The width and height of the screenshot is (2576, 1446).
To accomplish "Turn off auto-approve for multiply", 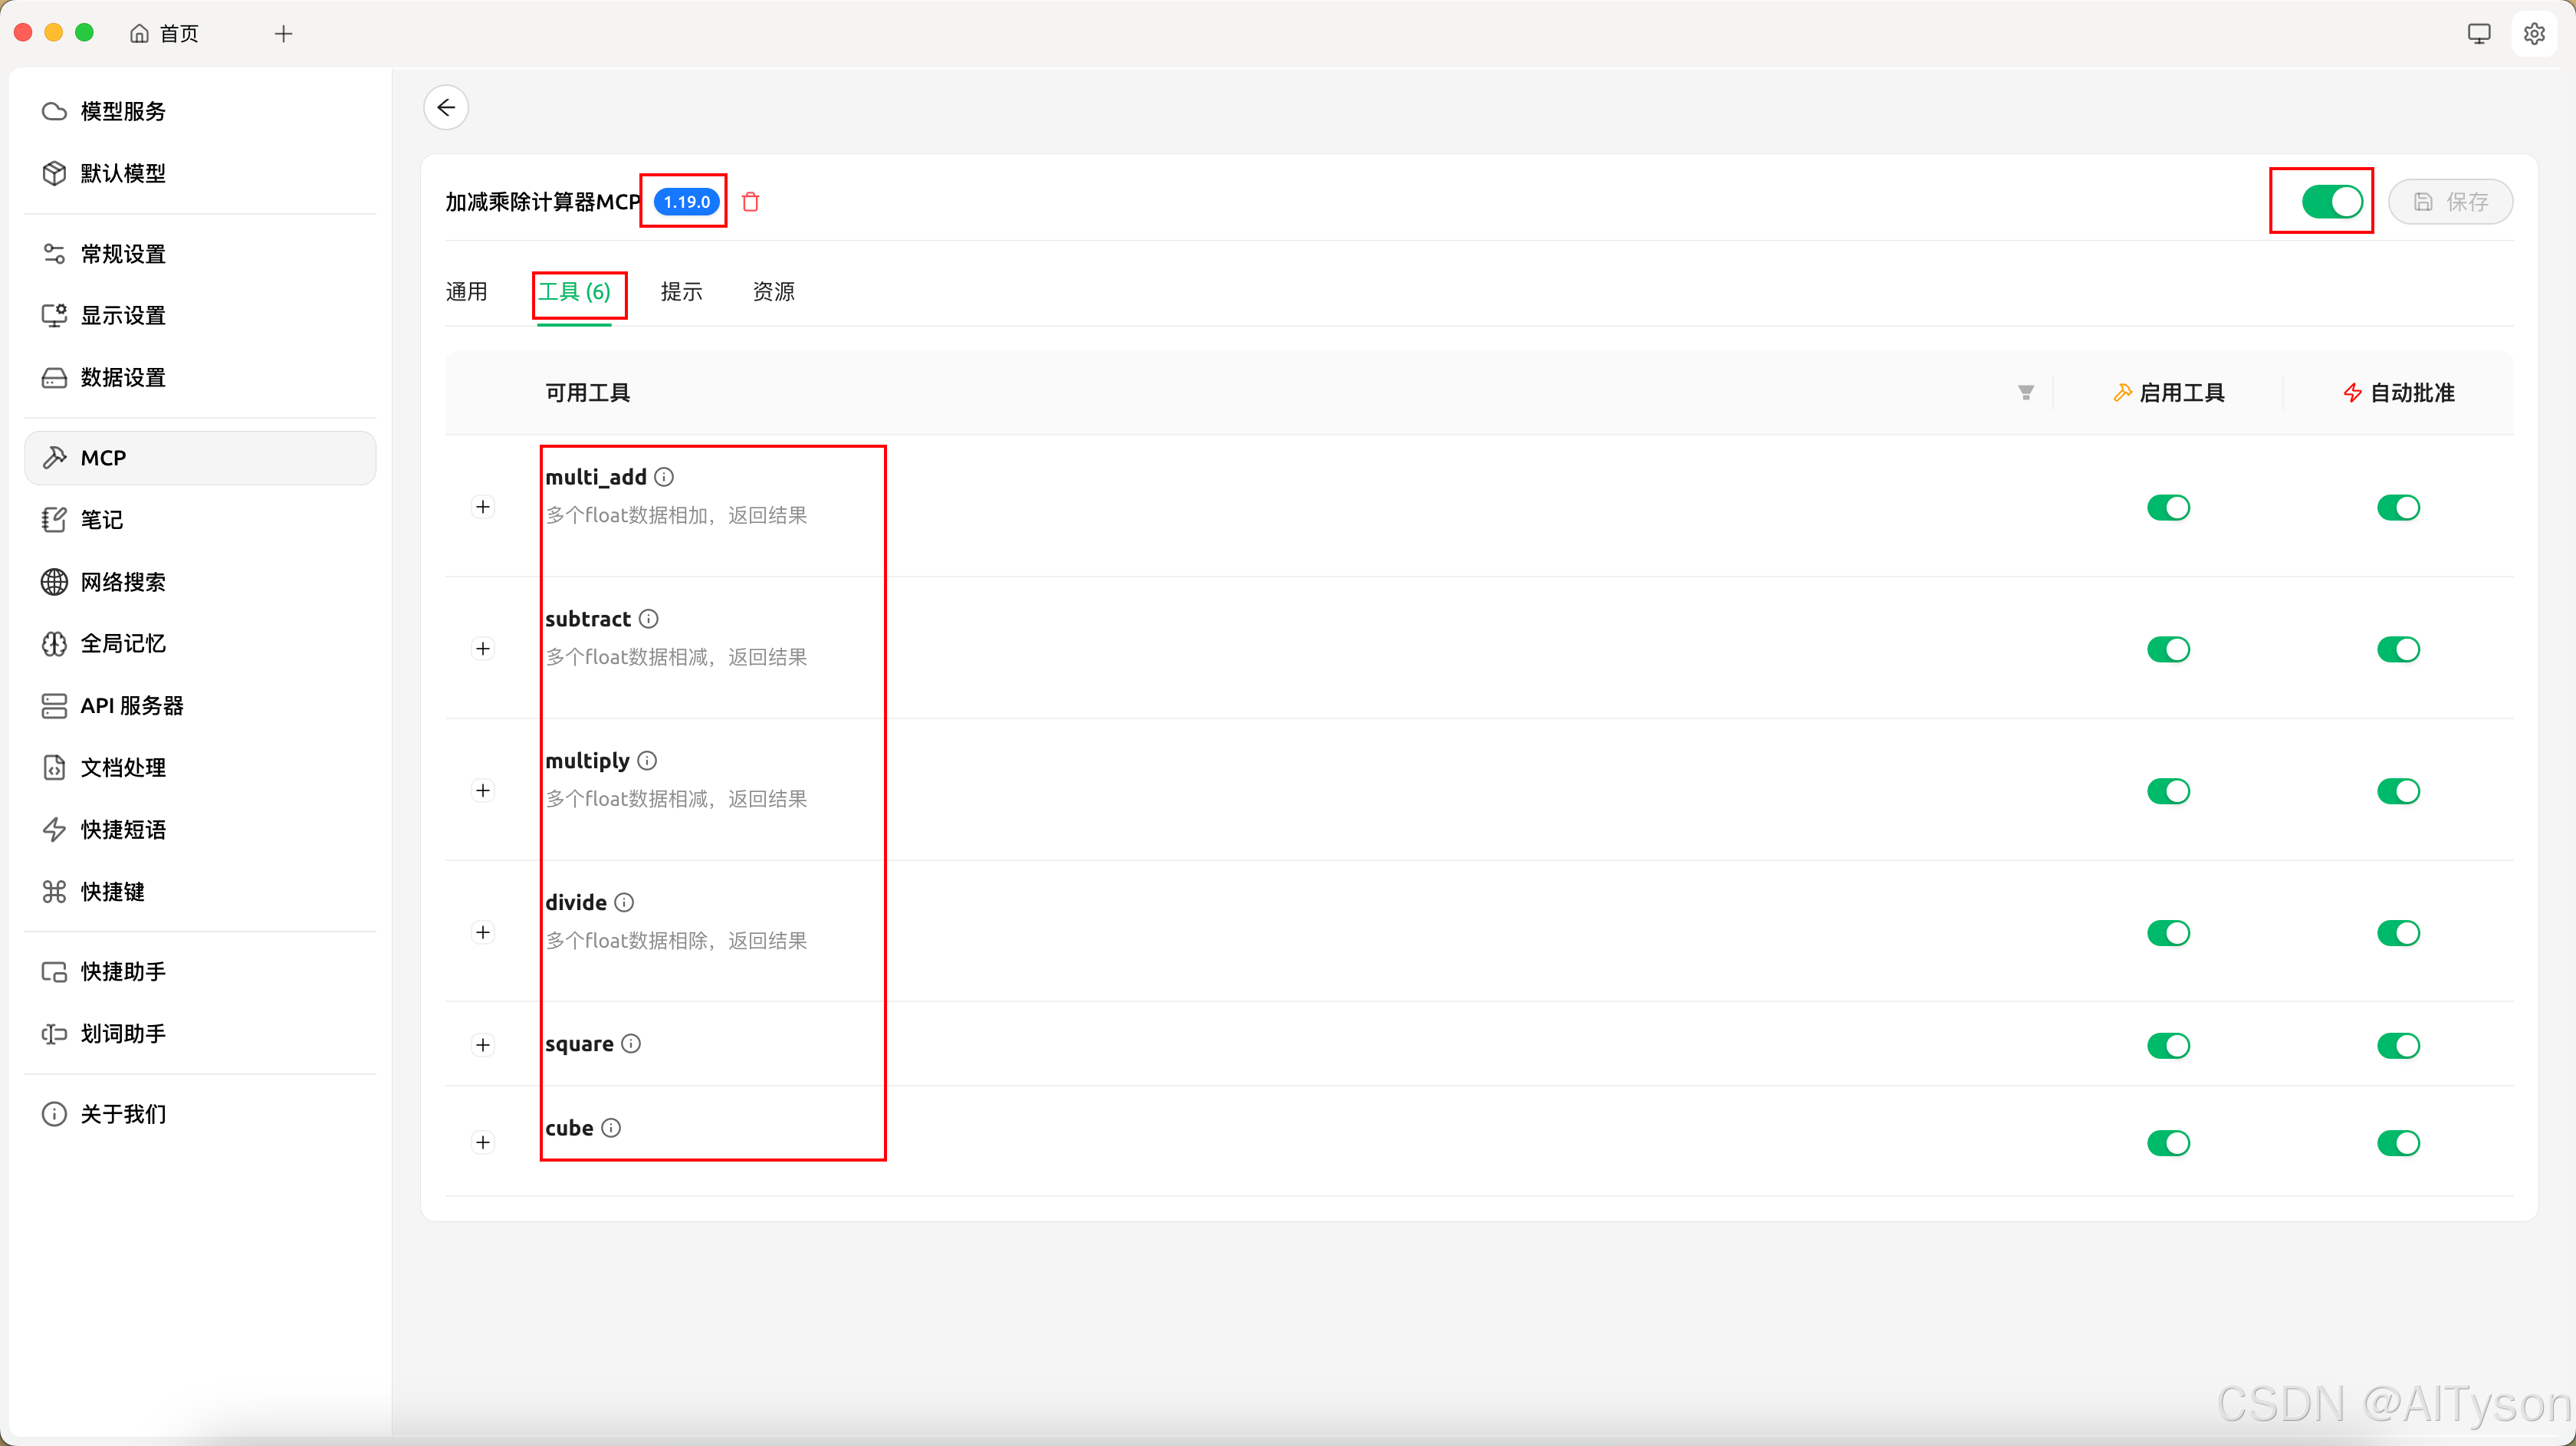I will click(x=2397, y=791).
